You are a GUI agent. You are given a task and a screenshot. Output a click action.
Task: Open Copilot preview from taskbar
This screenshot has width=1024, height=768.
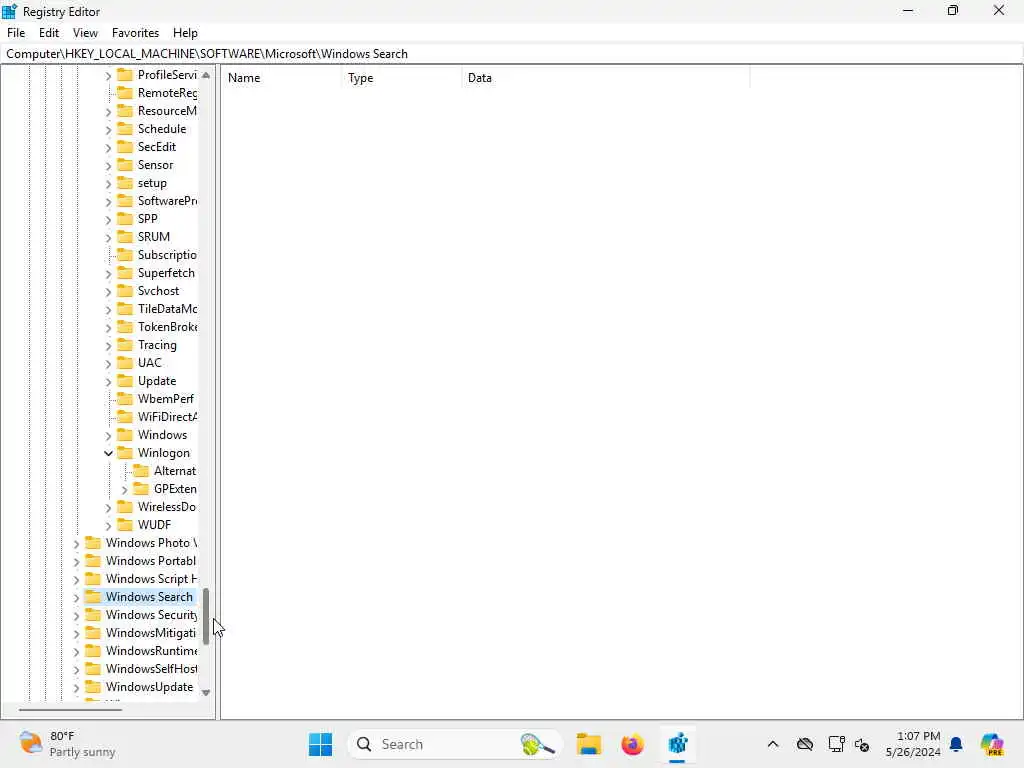coord(992,744)
